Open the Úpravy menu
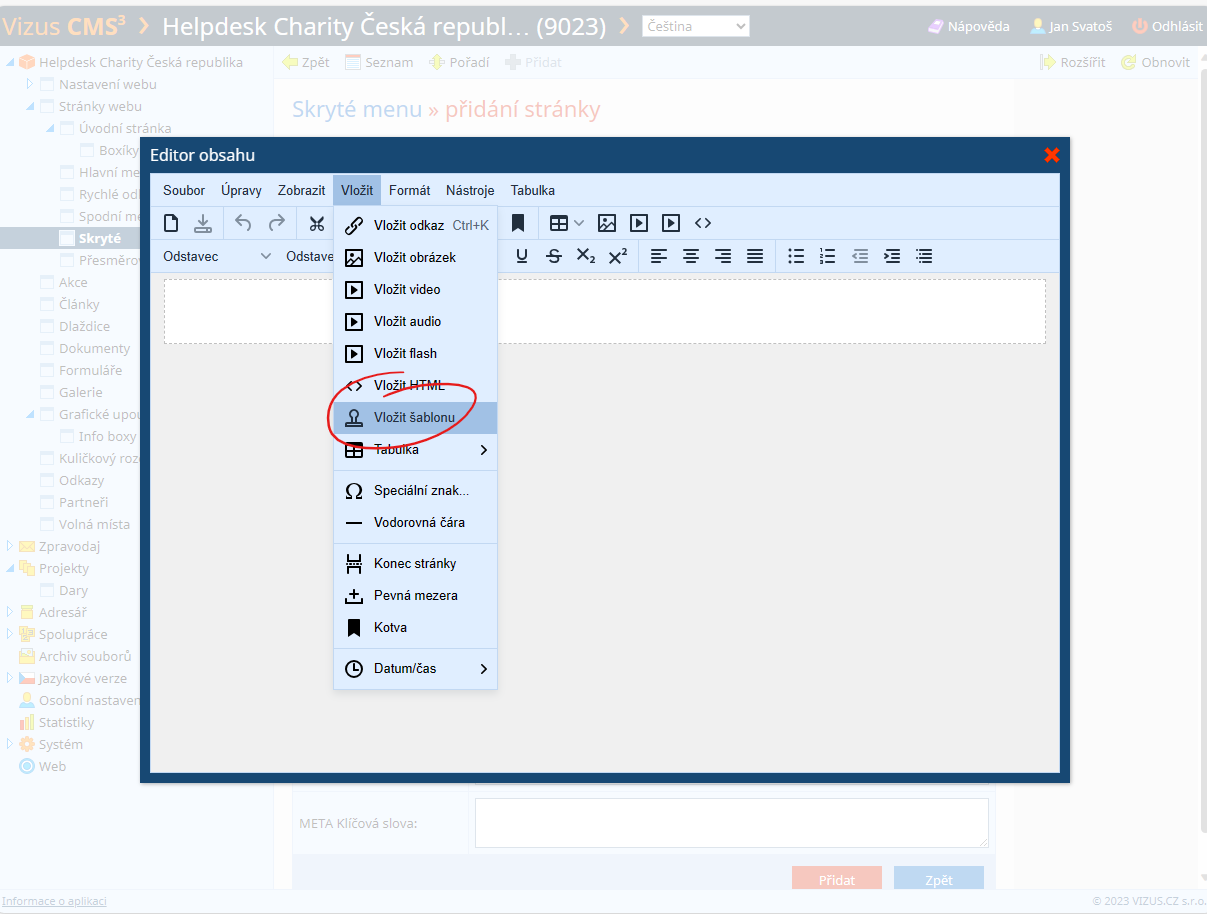Screen dimensions: 1207x914 241,190
